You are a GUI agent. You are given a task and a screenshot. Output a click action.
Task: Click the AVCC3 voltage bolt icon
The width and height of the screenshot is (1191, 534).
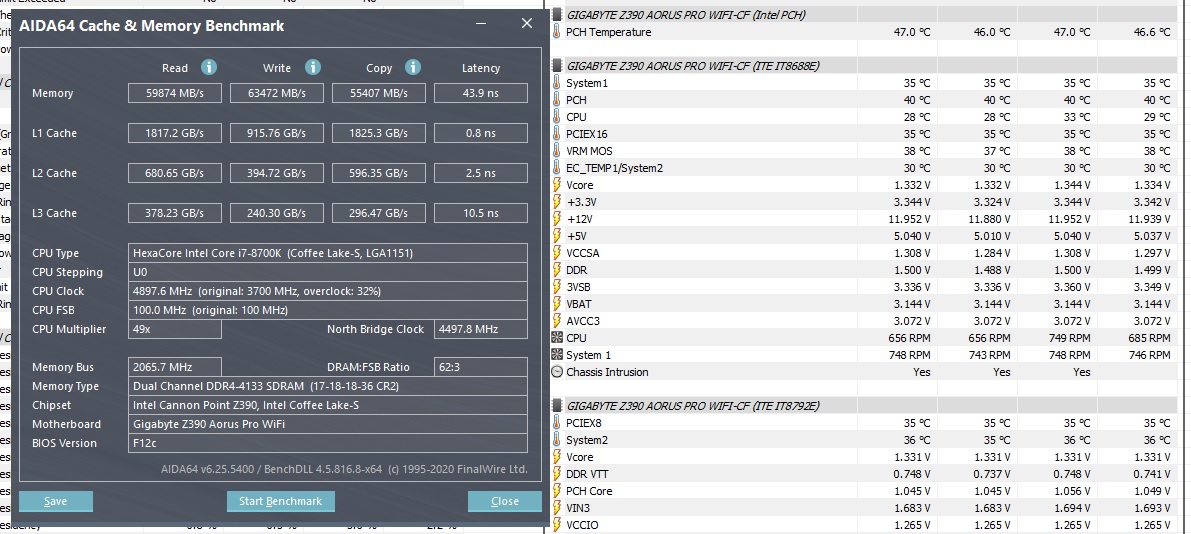(x=557, y=321)
